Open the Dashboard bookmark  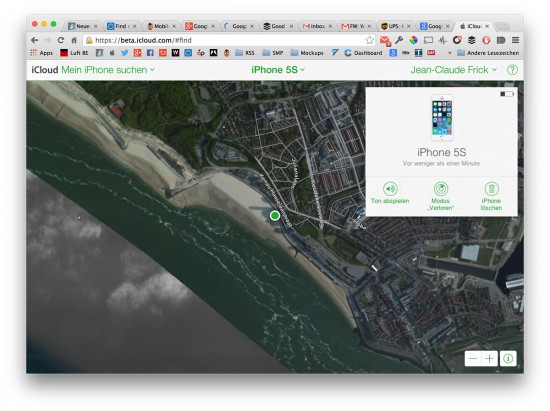363,53
